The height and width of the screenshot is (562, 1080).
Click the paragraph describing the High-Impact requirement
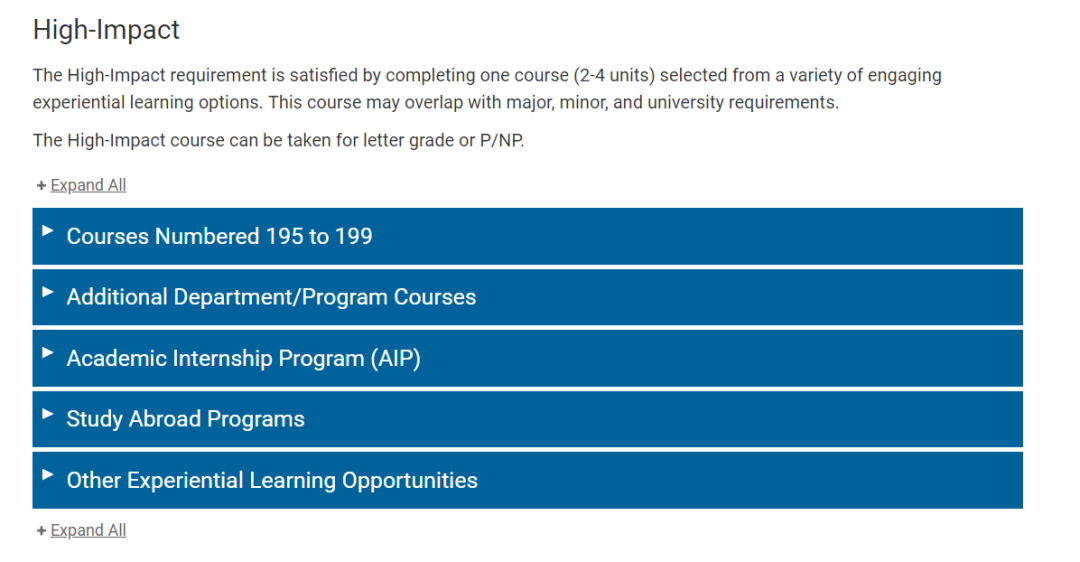[487, 88]
